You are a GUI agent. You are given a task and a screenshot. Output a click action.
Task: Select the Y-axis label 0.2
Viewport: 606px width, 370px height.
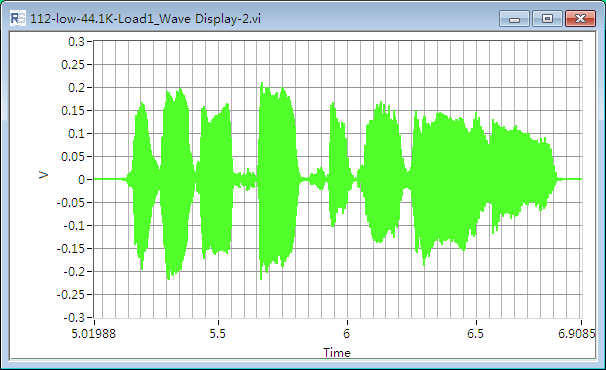coord(76,87)
